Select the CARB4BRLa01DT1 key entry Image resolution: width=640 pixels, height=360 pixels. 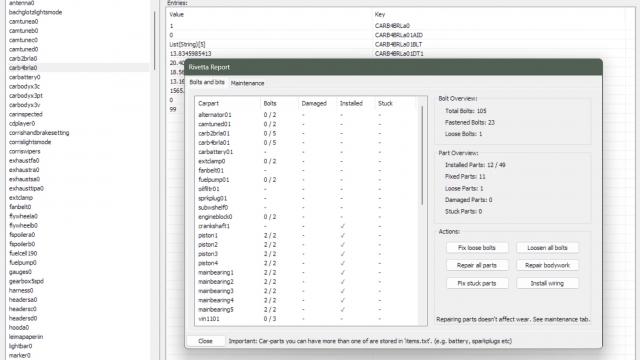click(399, 53)
